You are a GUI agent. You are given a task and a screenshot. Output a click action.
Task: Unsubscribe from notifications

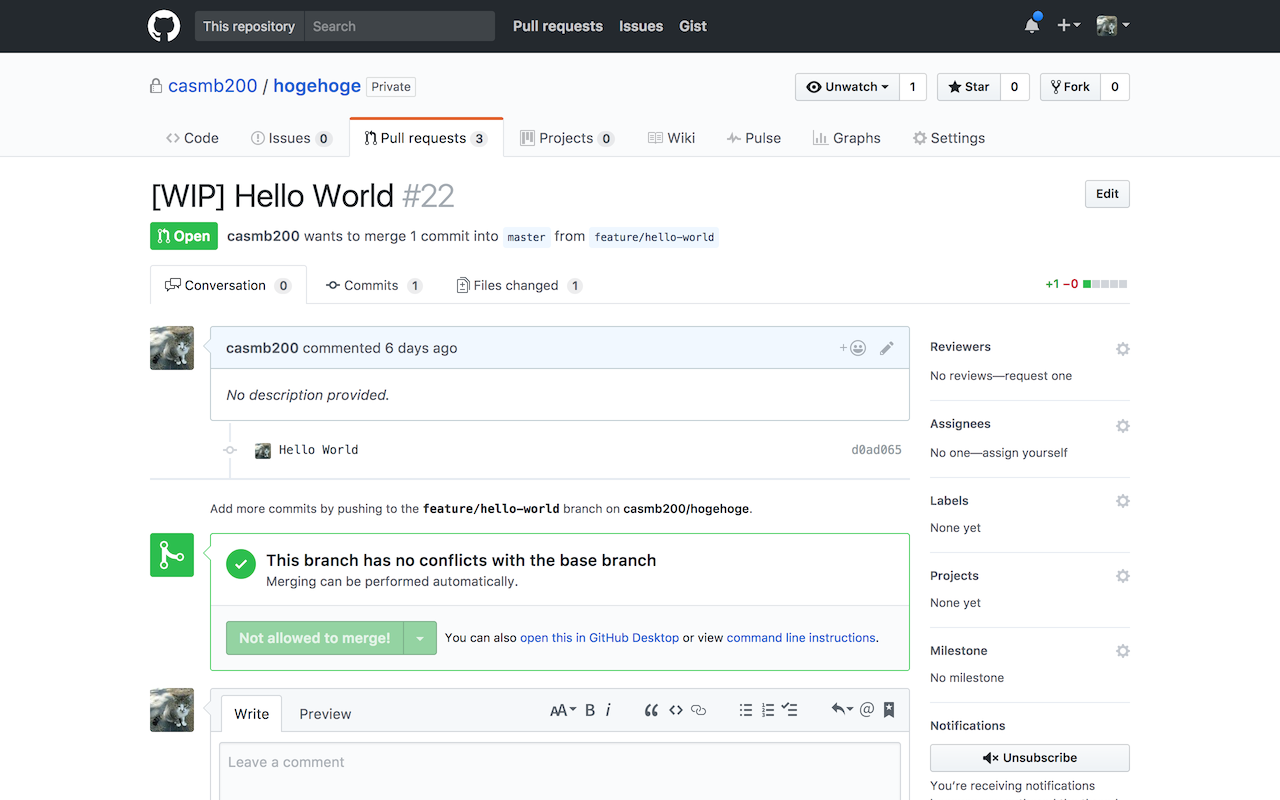[1030, 758]
